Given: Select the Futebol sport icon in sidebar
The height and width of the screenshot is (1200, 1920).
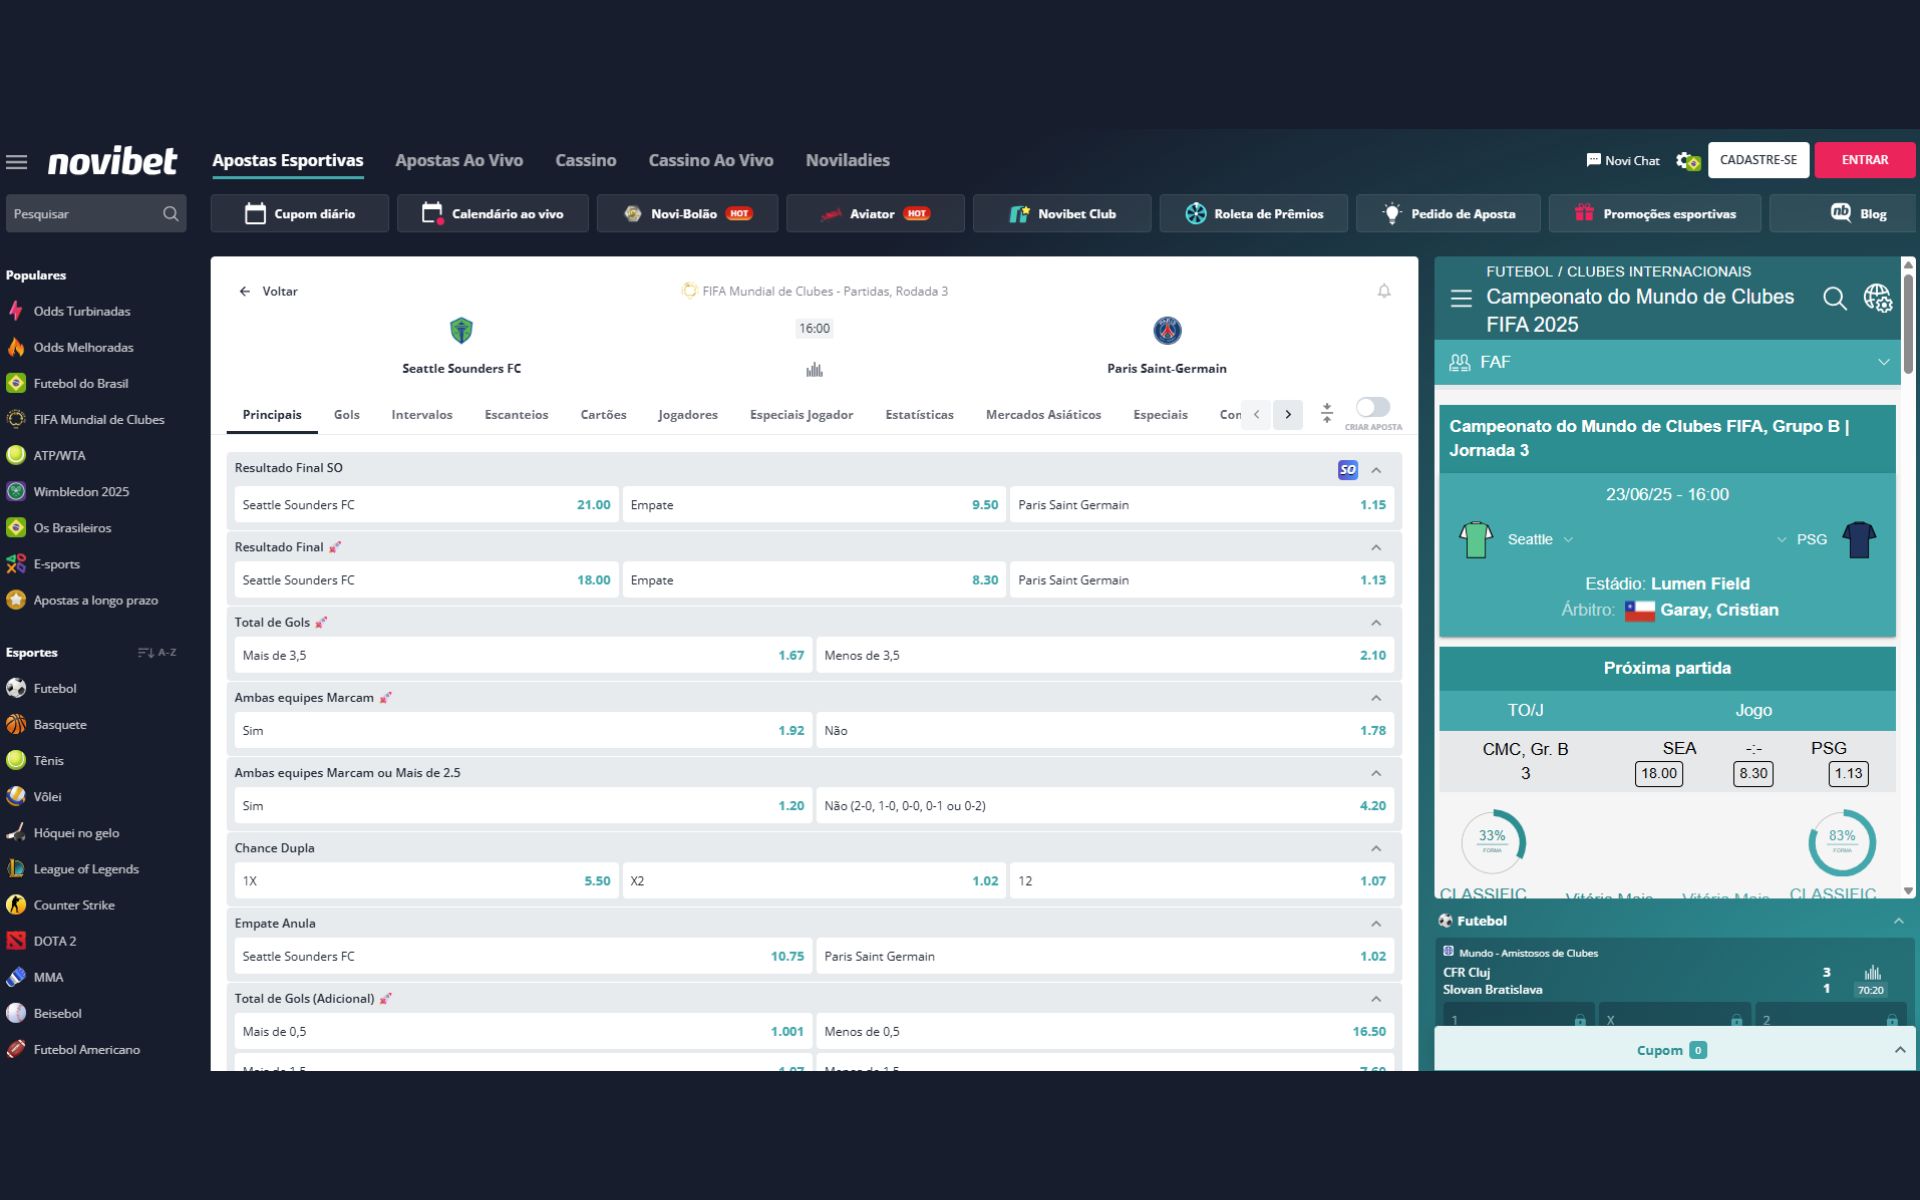Looking at the screenshot, I should 15,688.
